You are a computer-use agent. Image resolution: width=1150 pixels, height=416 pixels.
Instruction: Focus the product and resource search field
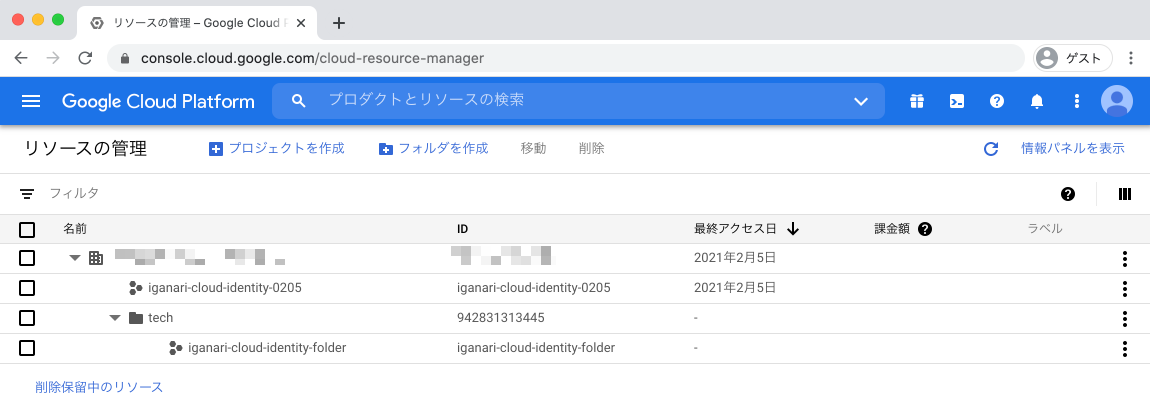[579, 101]
